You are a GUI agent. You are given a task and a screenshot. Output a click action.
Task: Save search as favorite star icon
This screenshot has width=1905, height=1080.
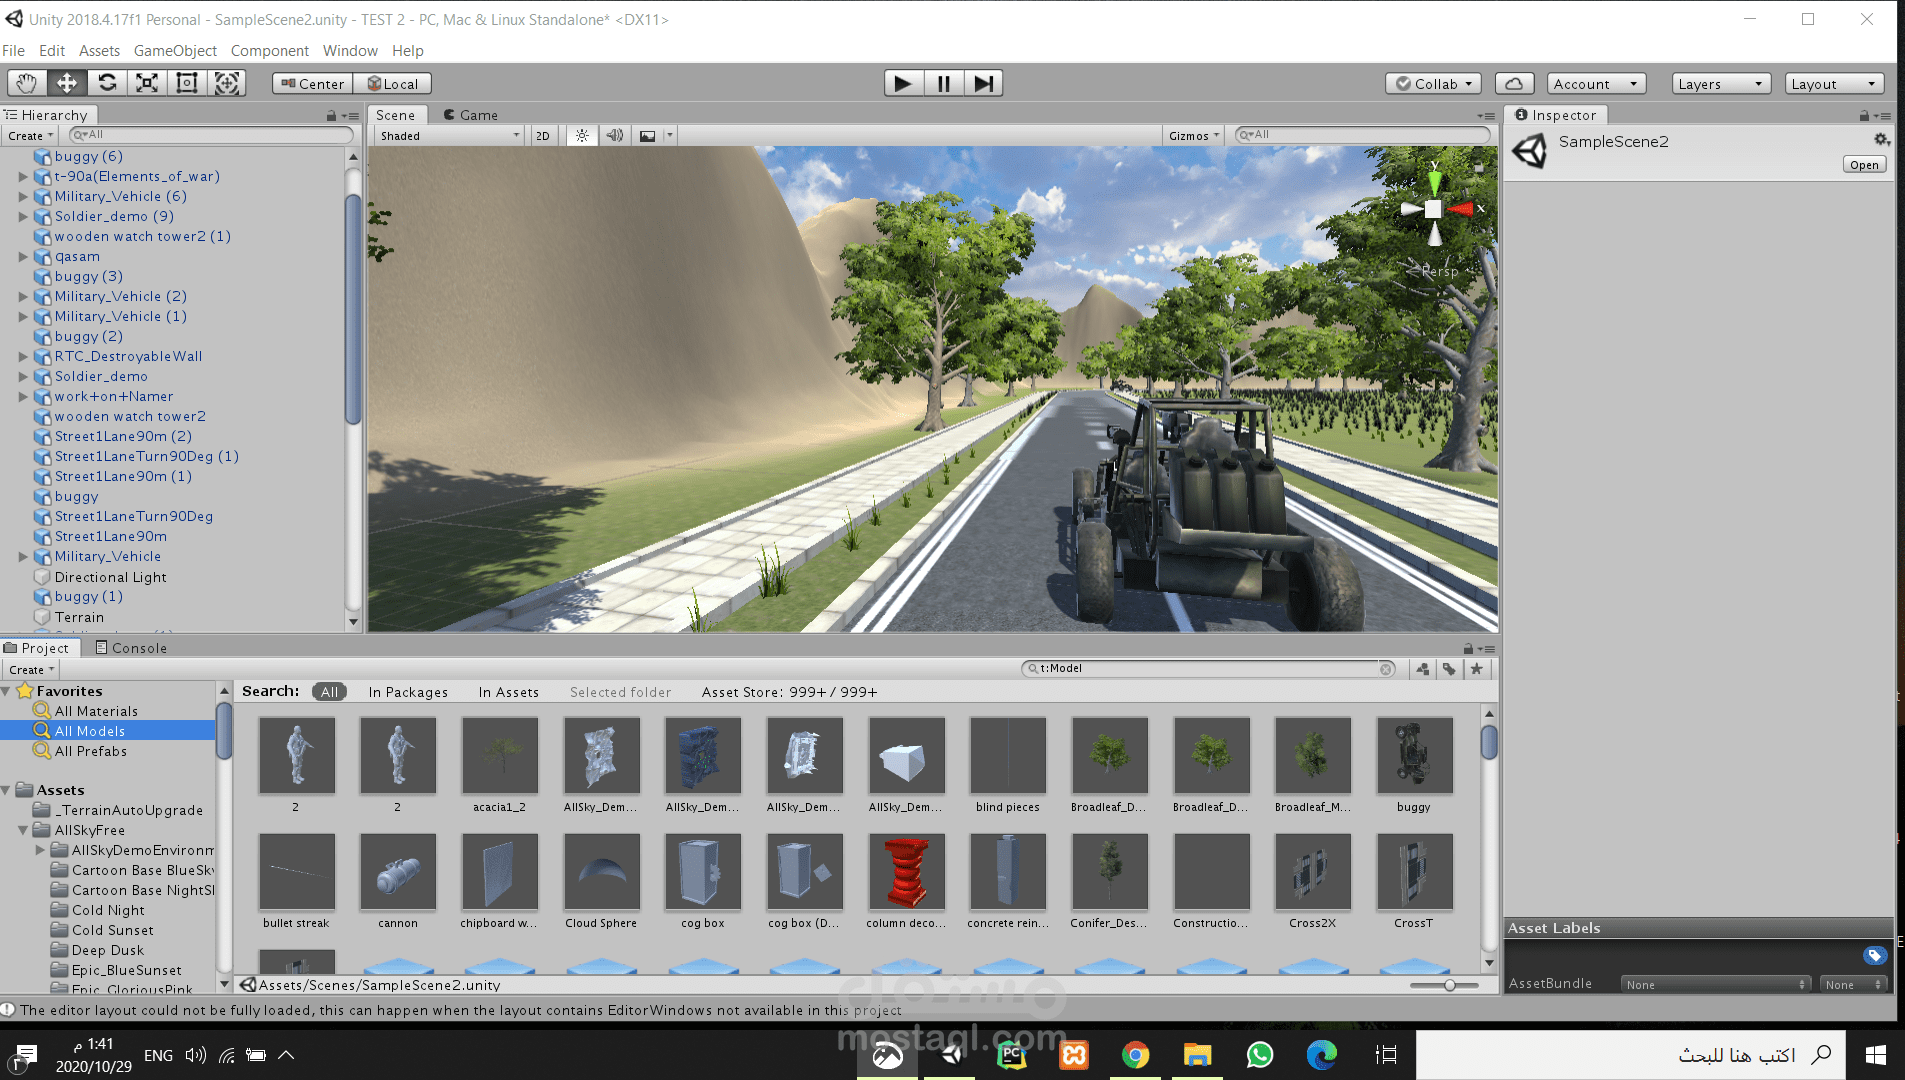pos(1476,669)
